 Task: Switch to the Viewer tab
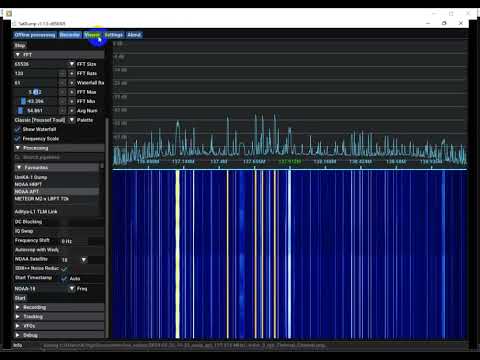[x=92, y=35]
